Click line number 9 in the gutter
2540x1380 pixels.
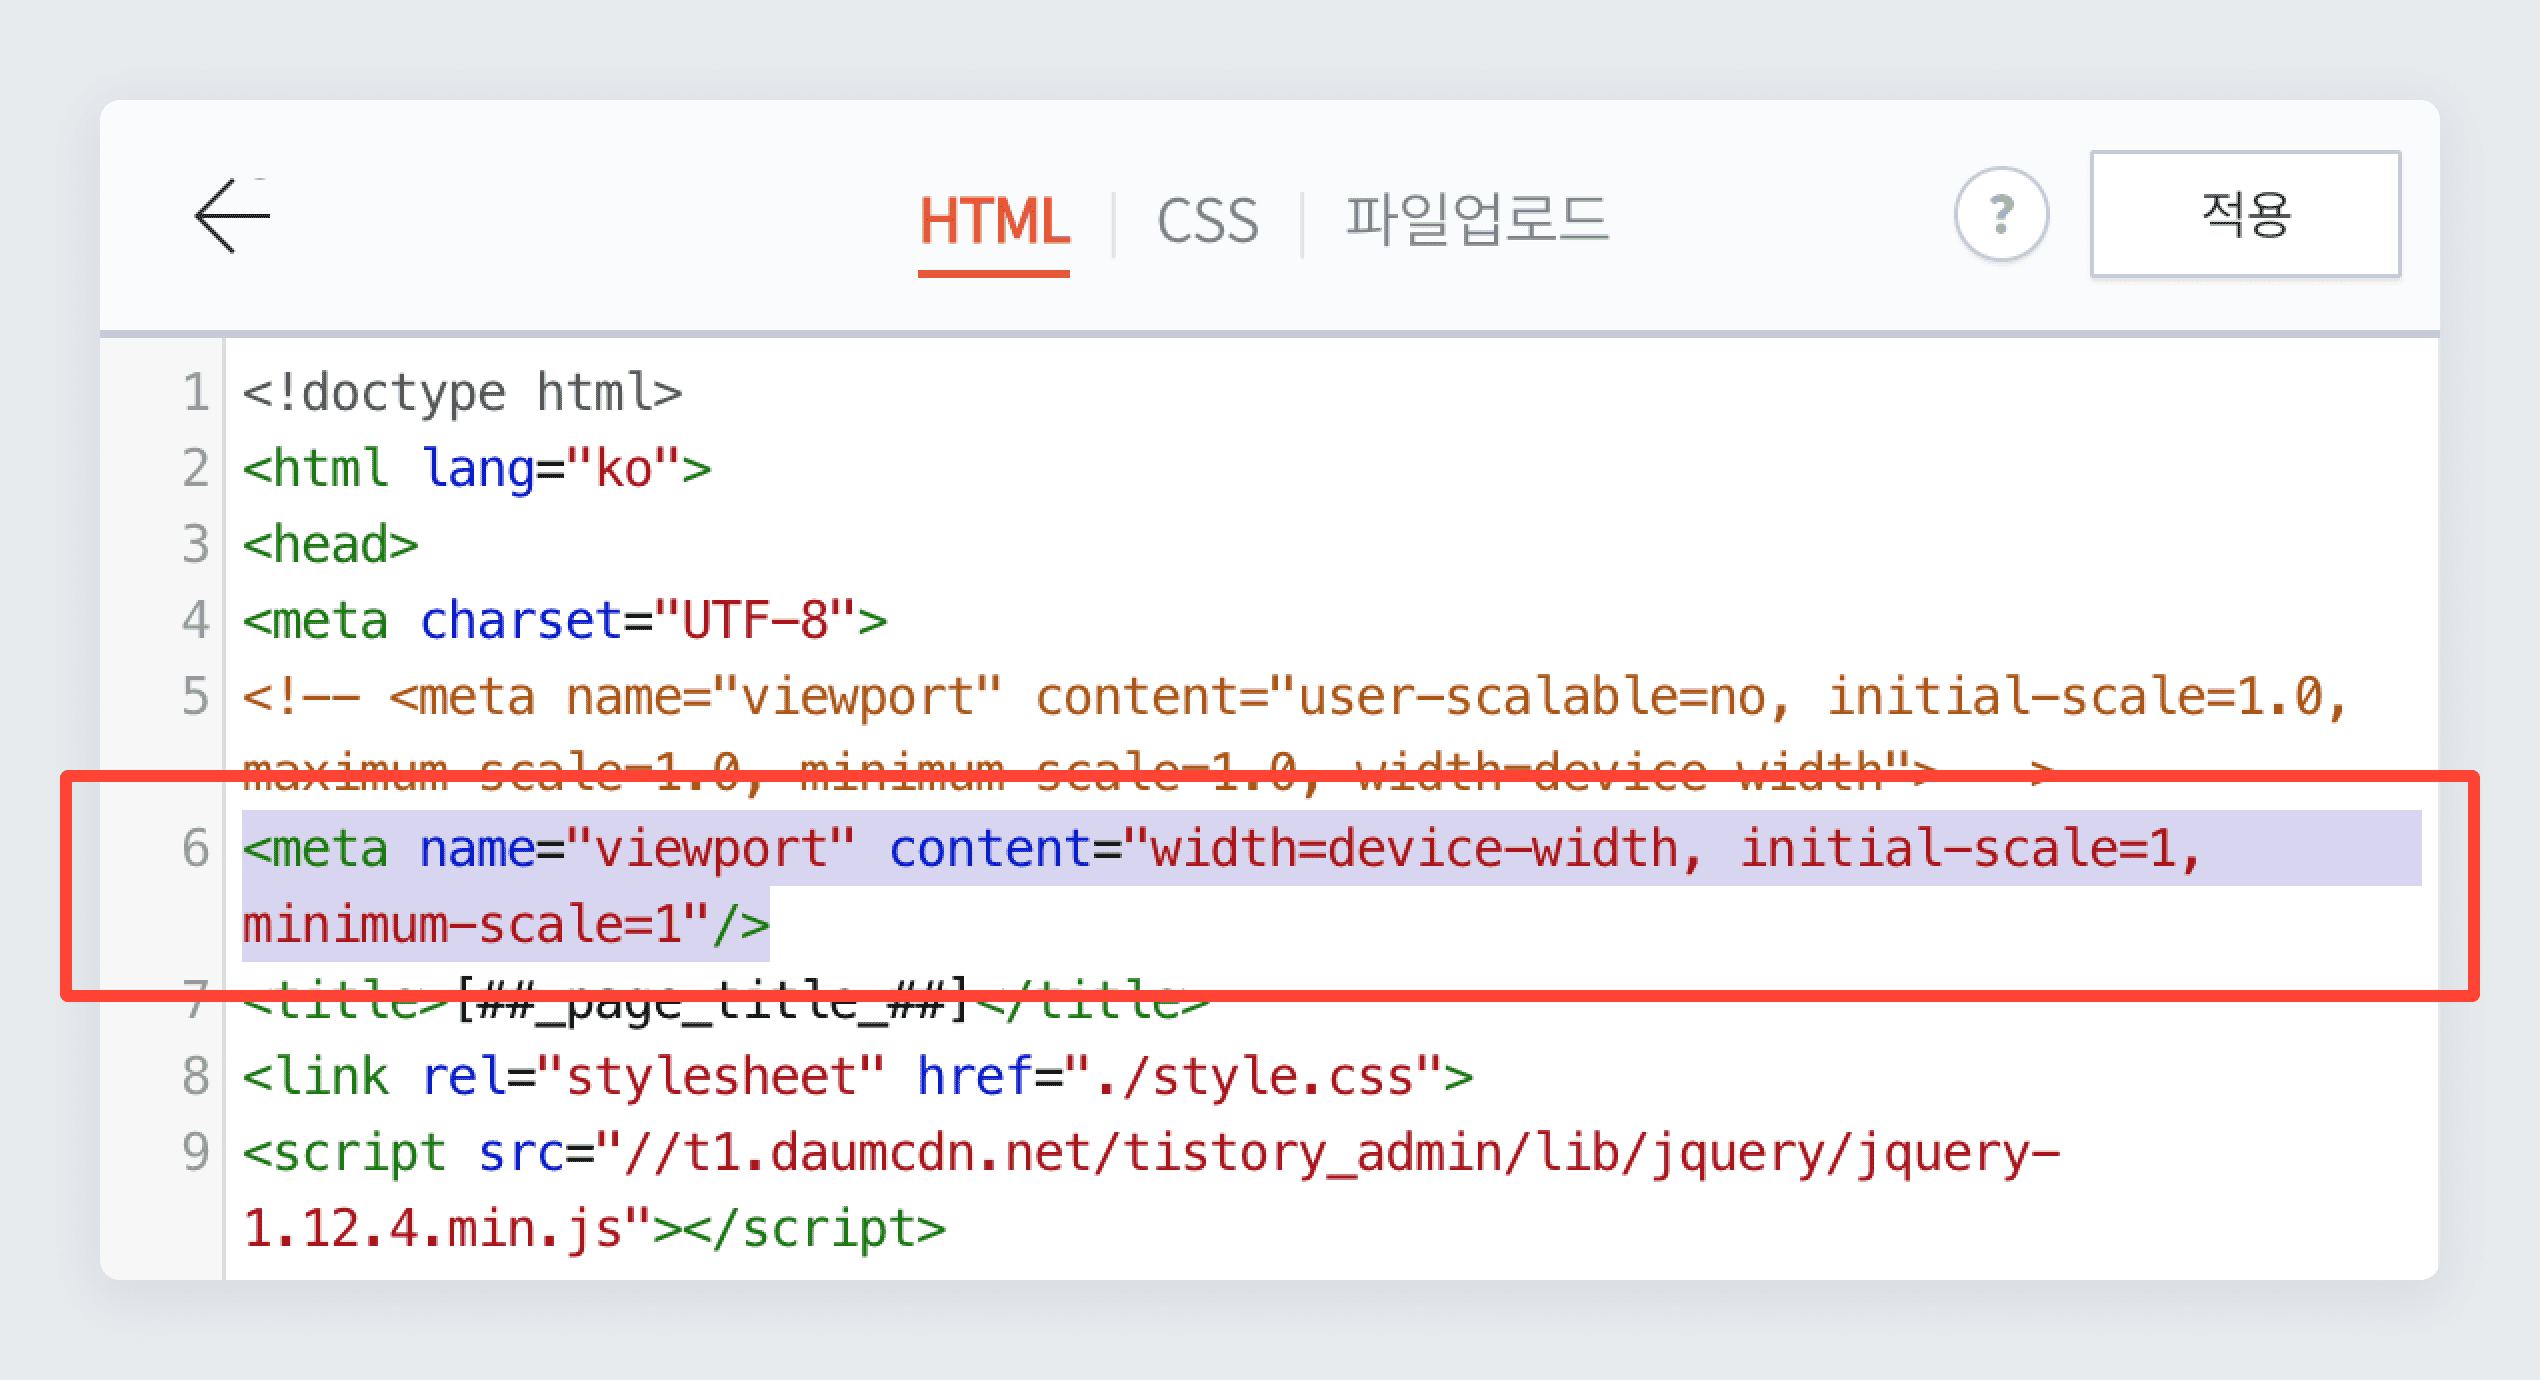coord(196,1151)
